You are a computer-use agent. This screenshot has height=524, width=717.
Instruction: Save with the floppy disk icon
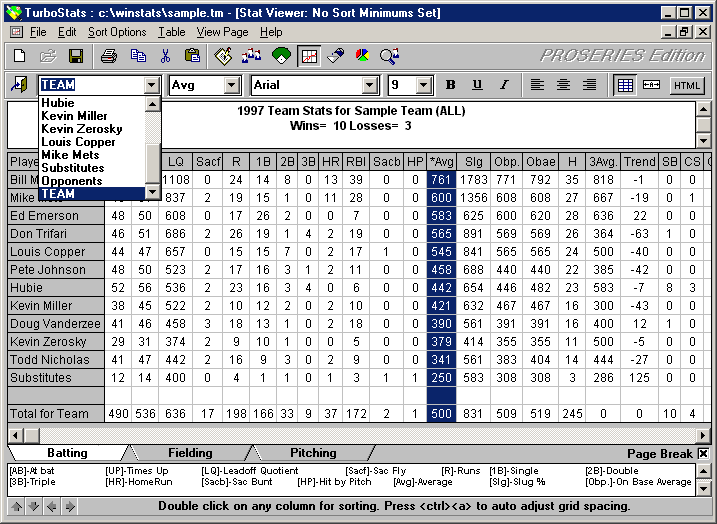coord(75,56)
